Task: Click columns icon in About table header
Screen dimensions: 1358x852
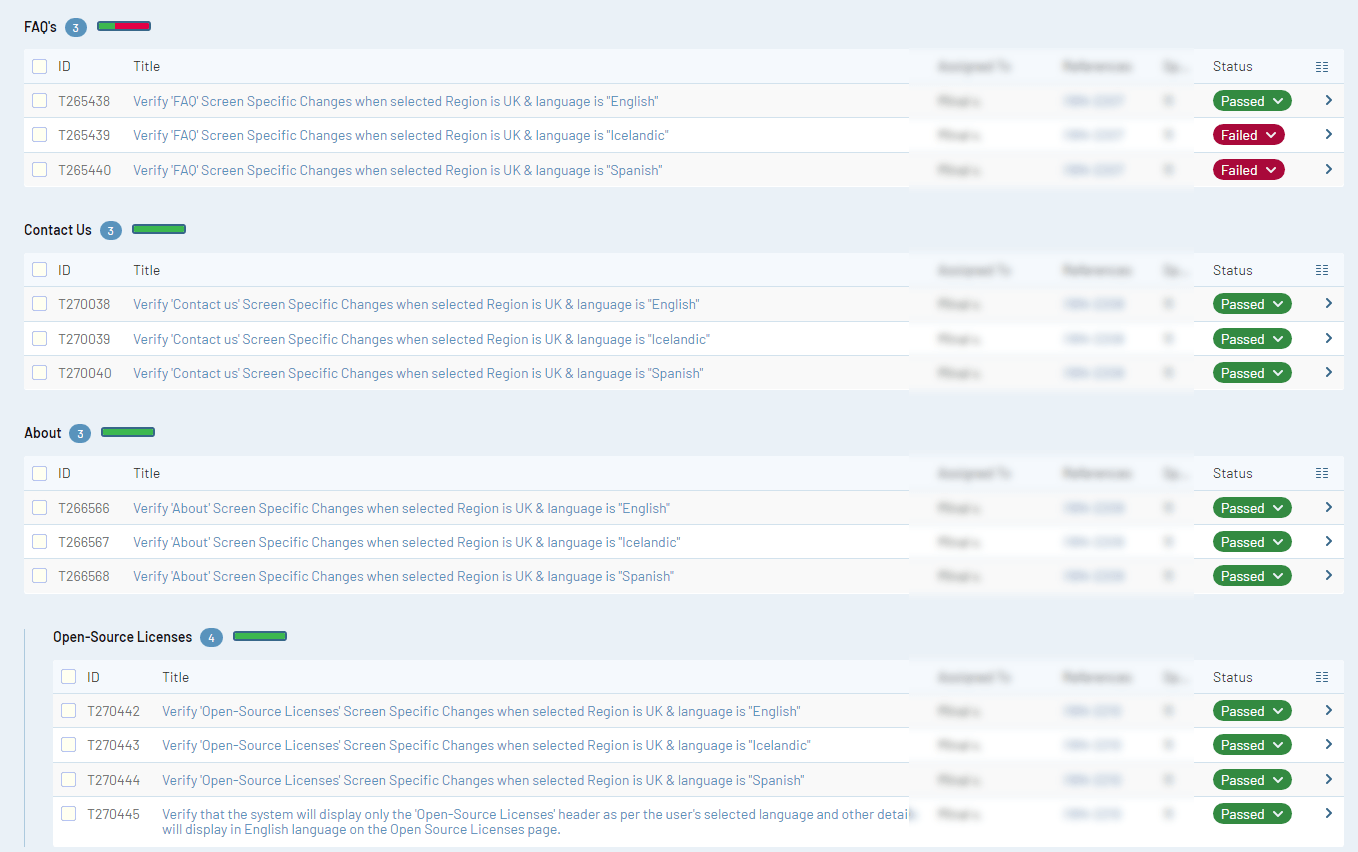Action: (1322, 473)
